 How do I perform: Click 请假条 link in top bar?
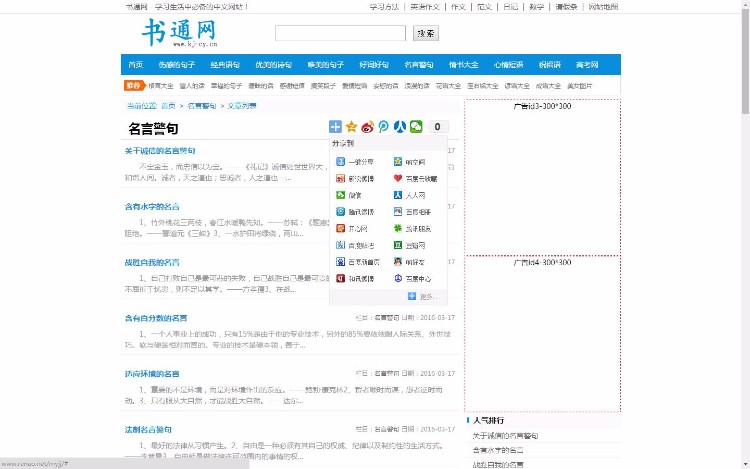point(566,7)
